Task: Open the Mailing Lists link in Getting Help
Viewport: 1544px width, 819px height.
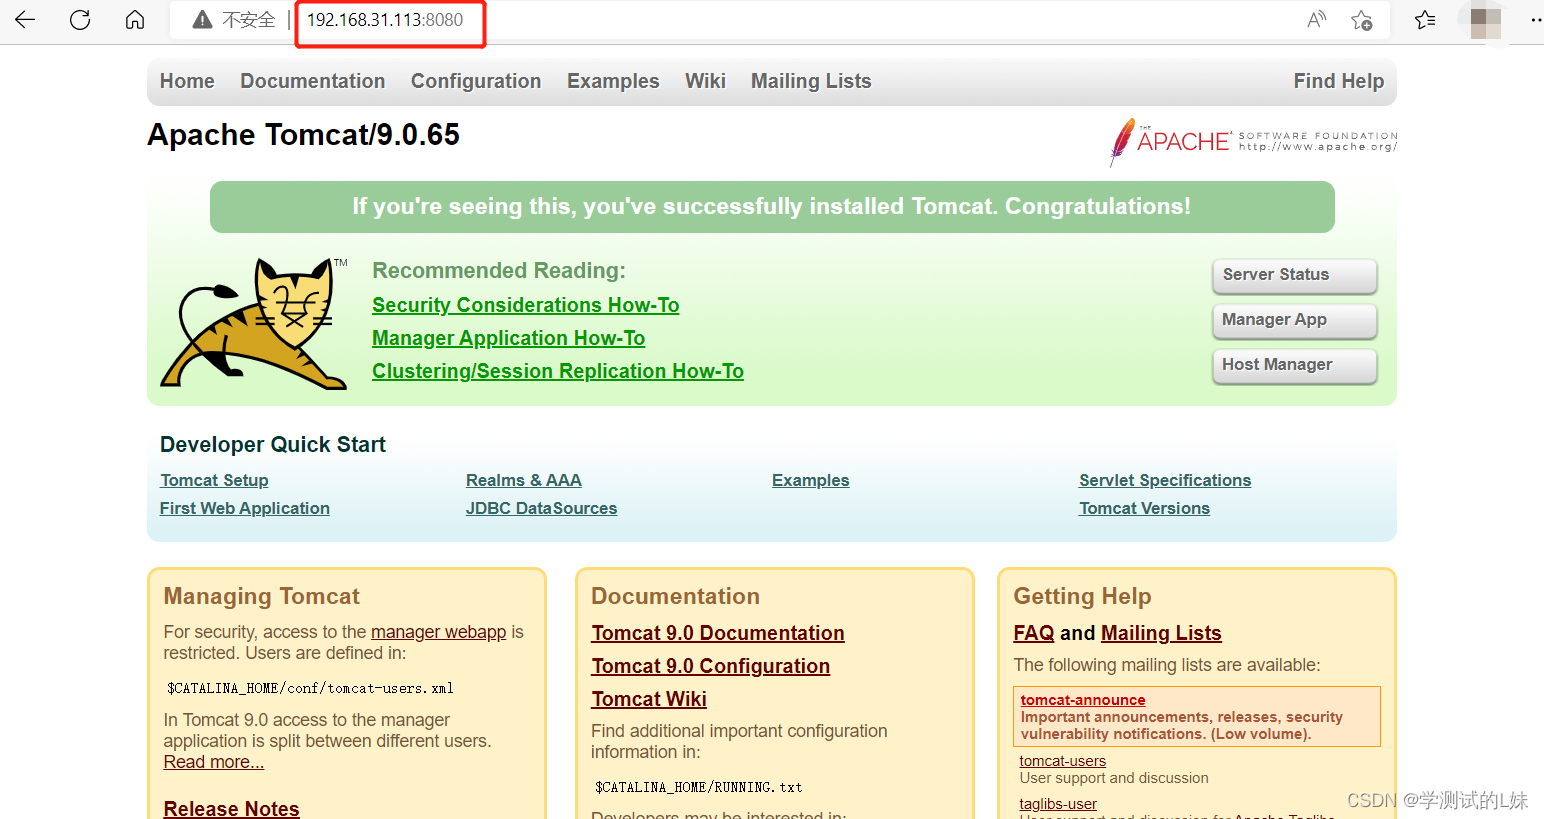Action: point(1161,633)
